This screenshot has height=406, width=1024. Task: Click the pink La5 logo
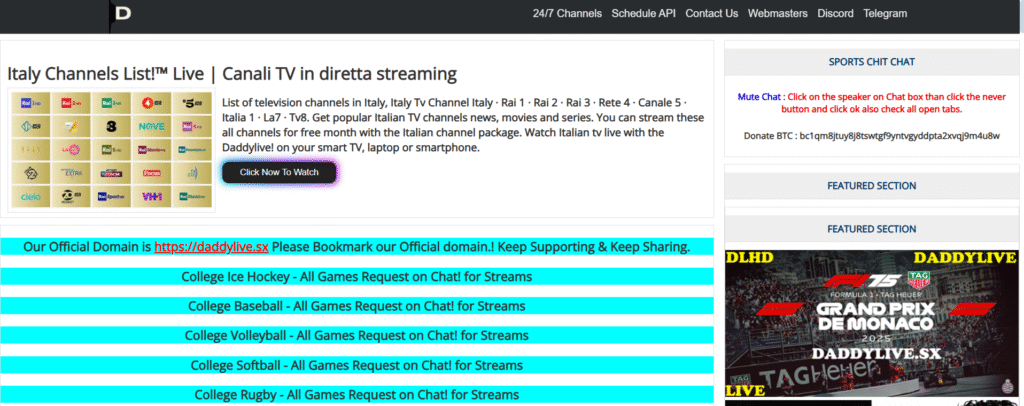click(71, 149)
